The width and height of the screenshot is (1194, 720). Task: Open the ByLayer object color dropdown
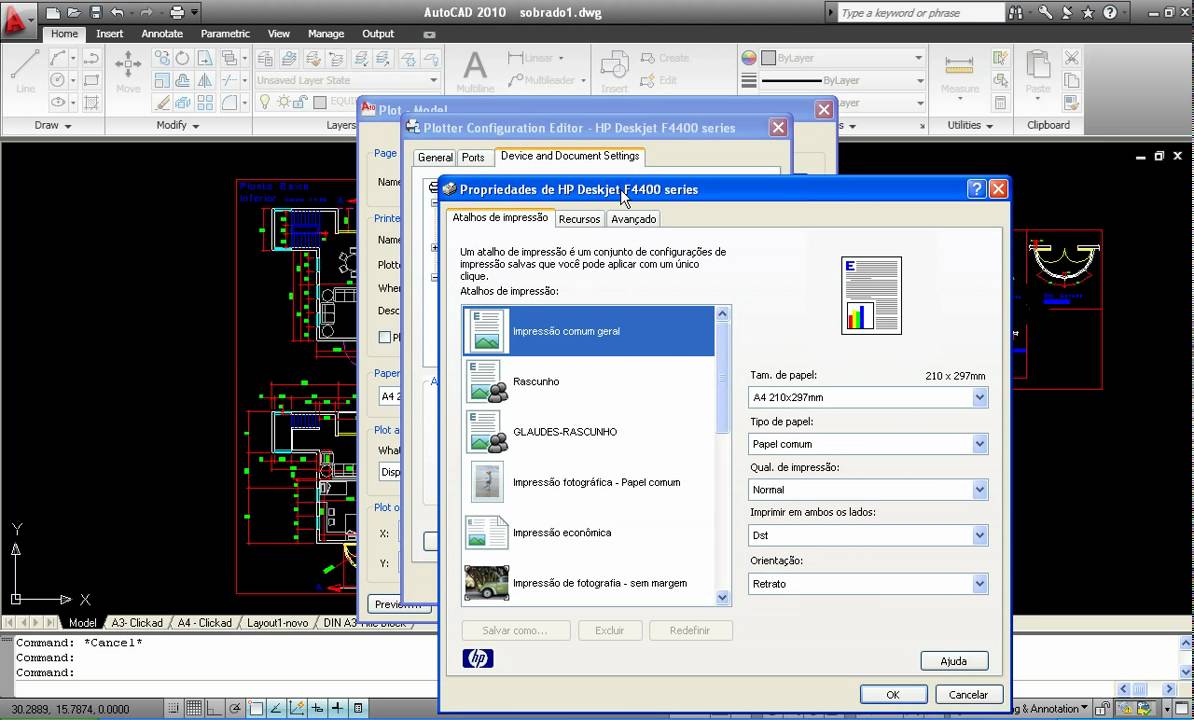842,58
